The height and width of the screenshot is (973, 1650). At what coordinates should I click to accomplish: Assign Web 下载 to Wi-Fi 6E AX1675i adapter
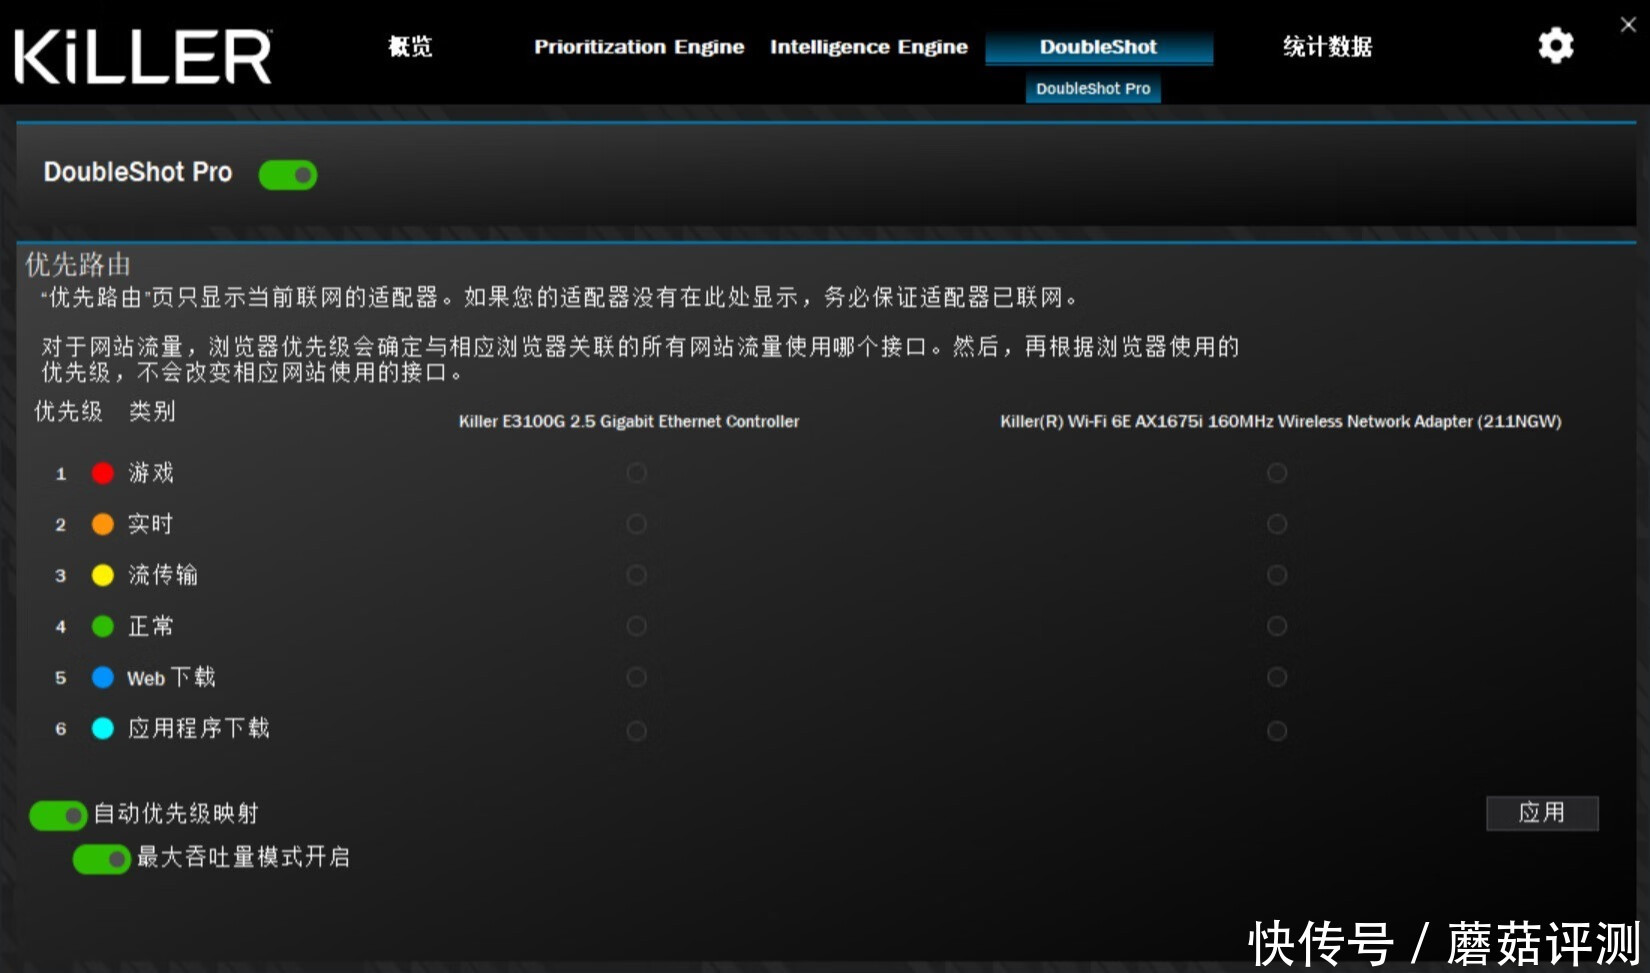click(x=1277, y=677)
